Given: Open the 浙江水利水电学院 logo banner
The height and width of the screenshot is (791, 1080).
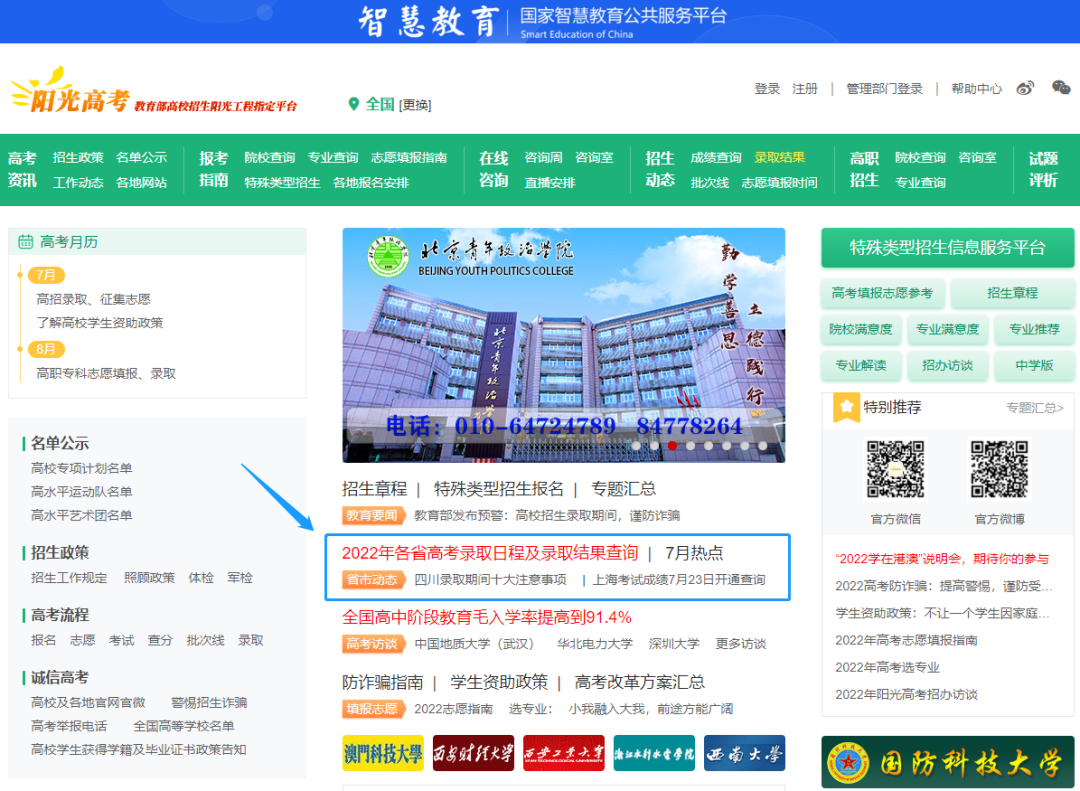Looking at the screenshot, I should (654, 753).
